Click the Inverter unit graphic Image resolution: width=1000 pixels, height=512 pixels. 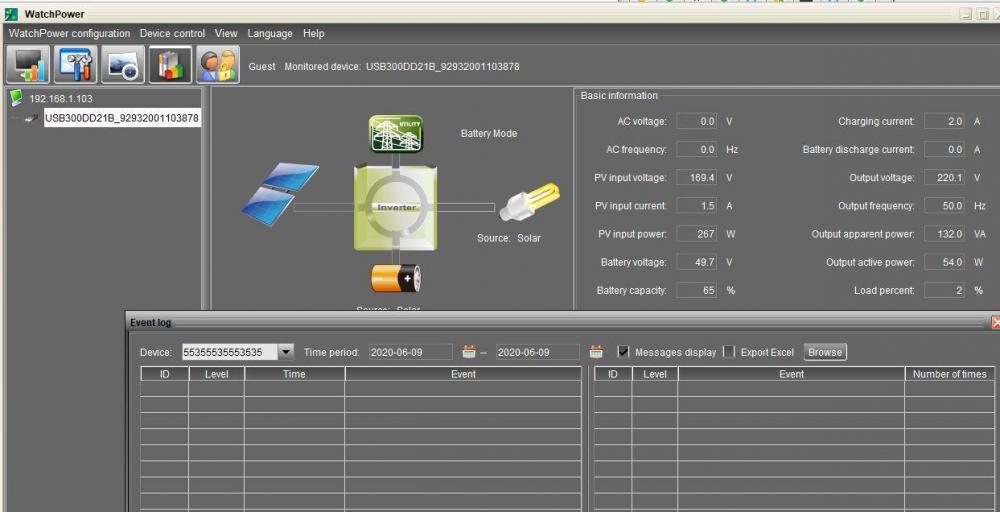pos(396,207)
